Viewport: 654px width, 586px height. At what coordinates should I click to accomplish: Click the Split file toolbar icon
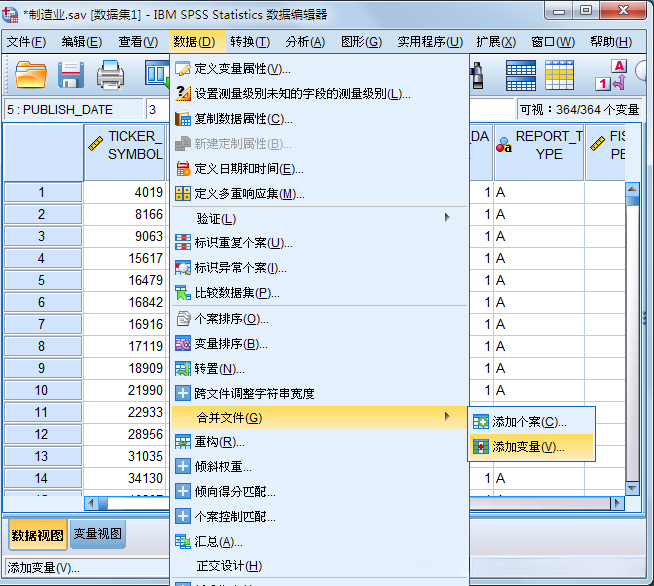pyautogui.click(x=520, y=75)
